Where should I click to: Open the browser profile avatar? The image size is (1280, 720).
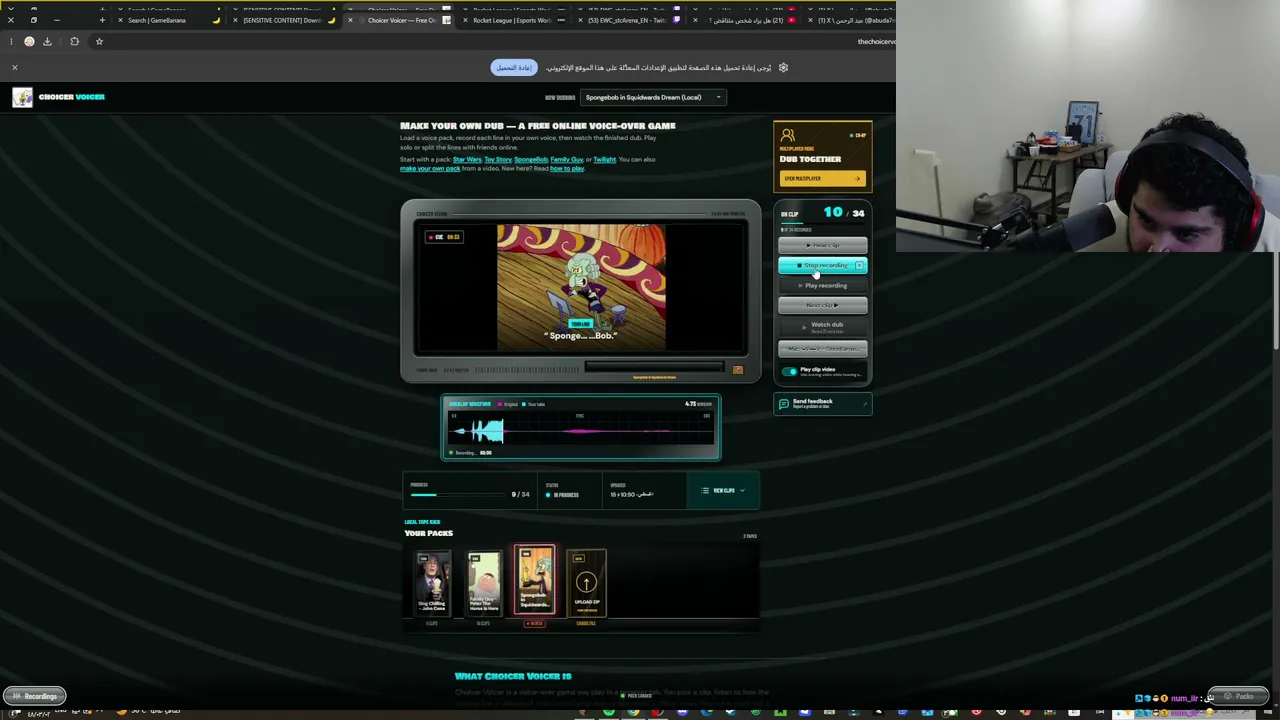click(x=29, y=41)
